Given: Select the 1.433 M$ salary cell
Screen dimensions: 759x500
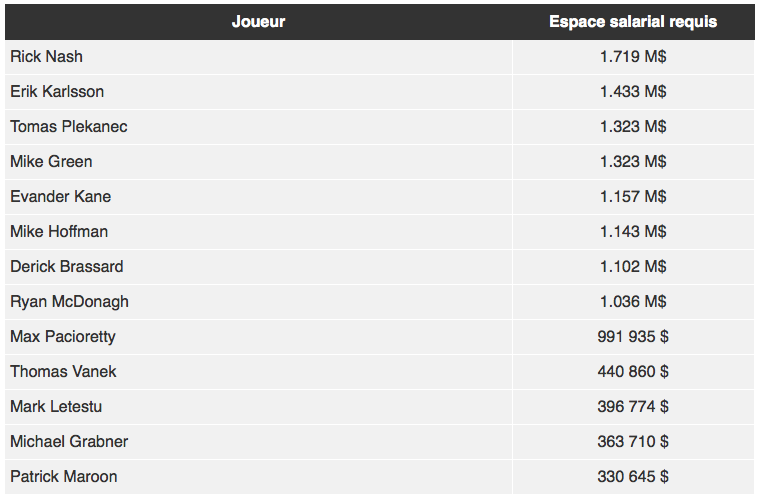Looking at the screenshot, I should coord(633,92).
